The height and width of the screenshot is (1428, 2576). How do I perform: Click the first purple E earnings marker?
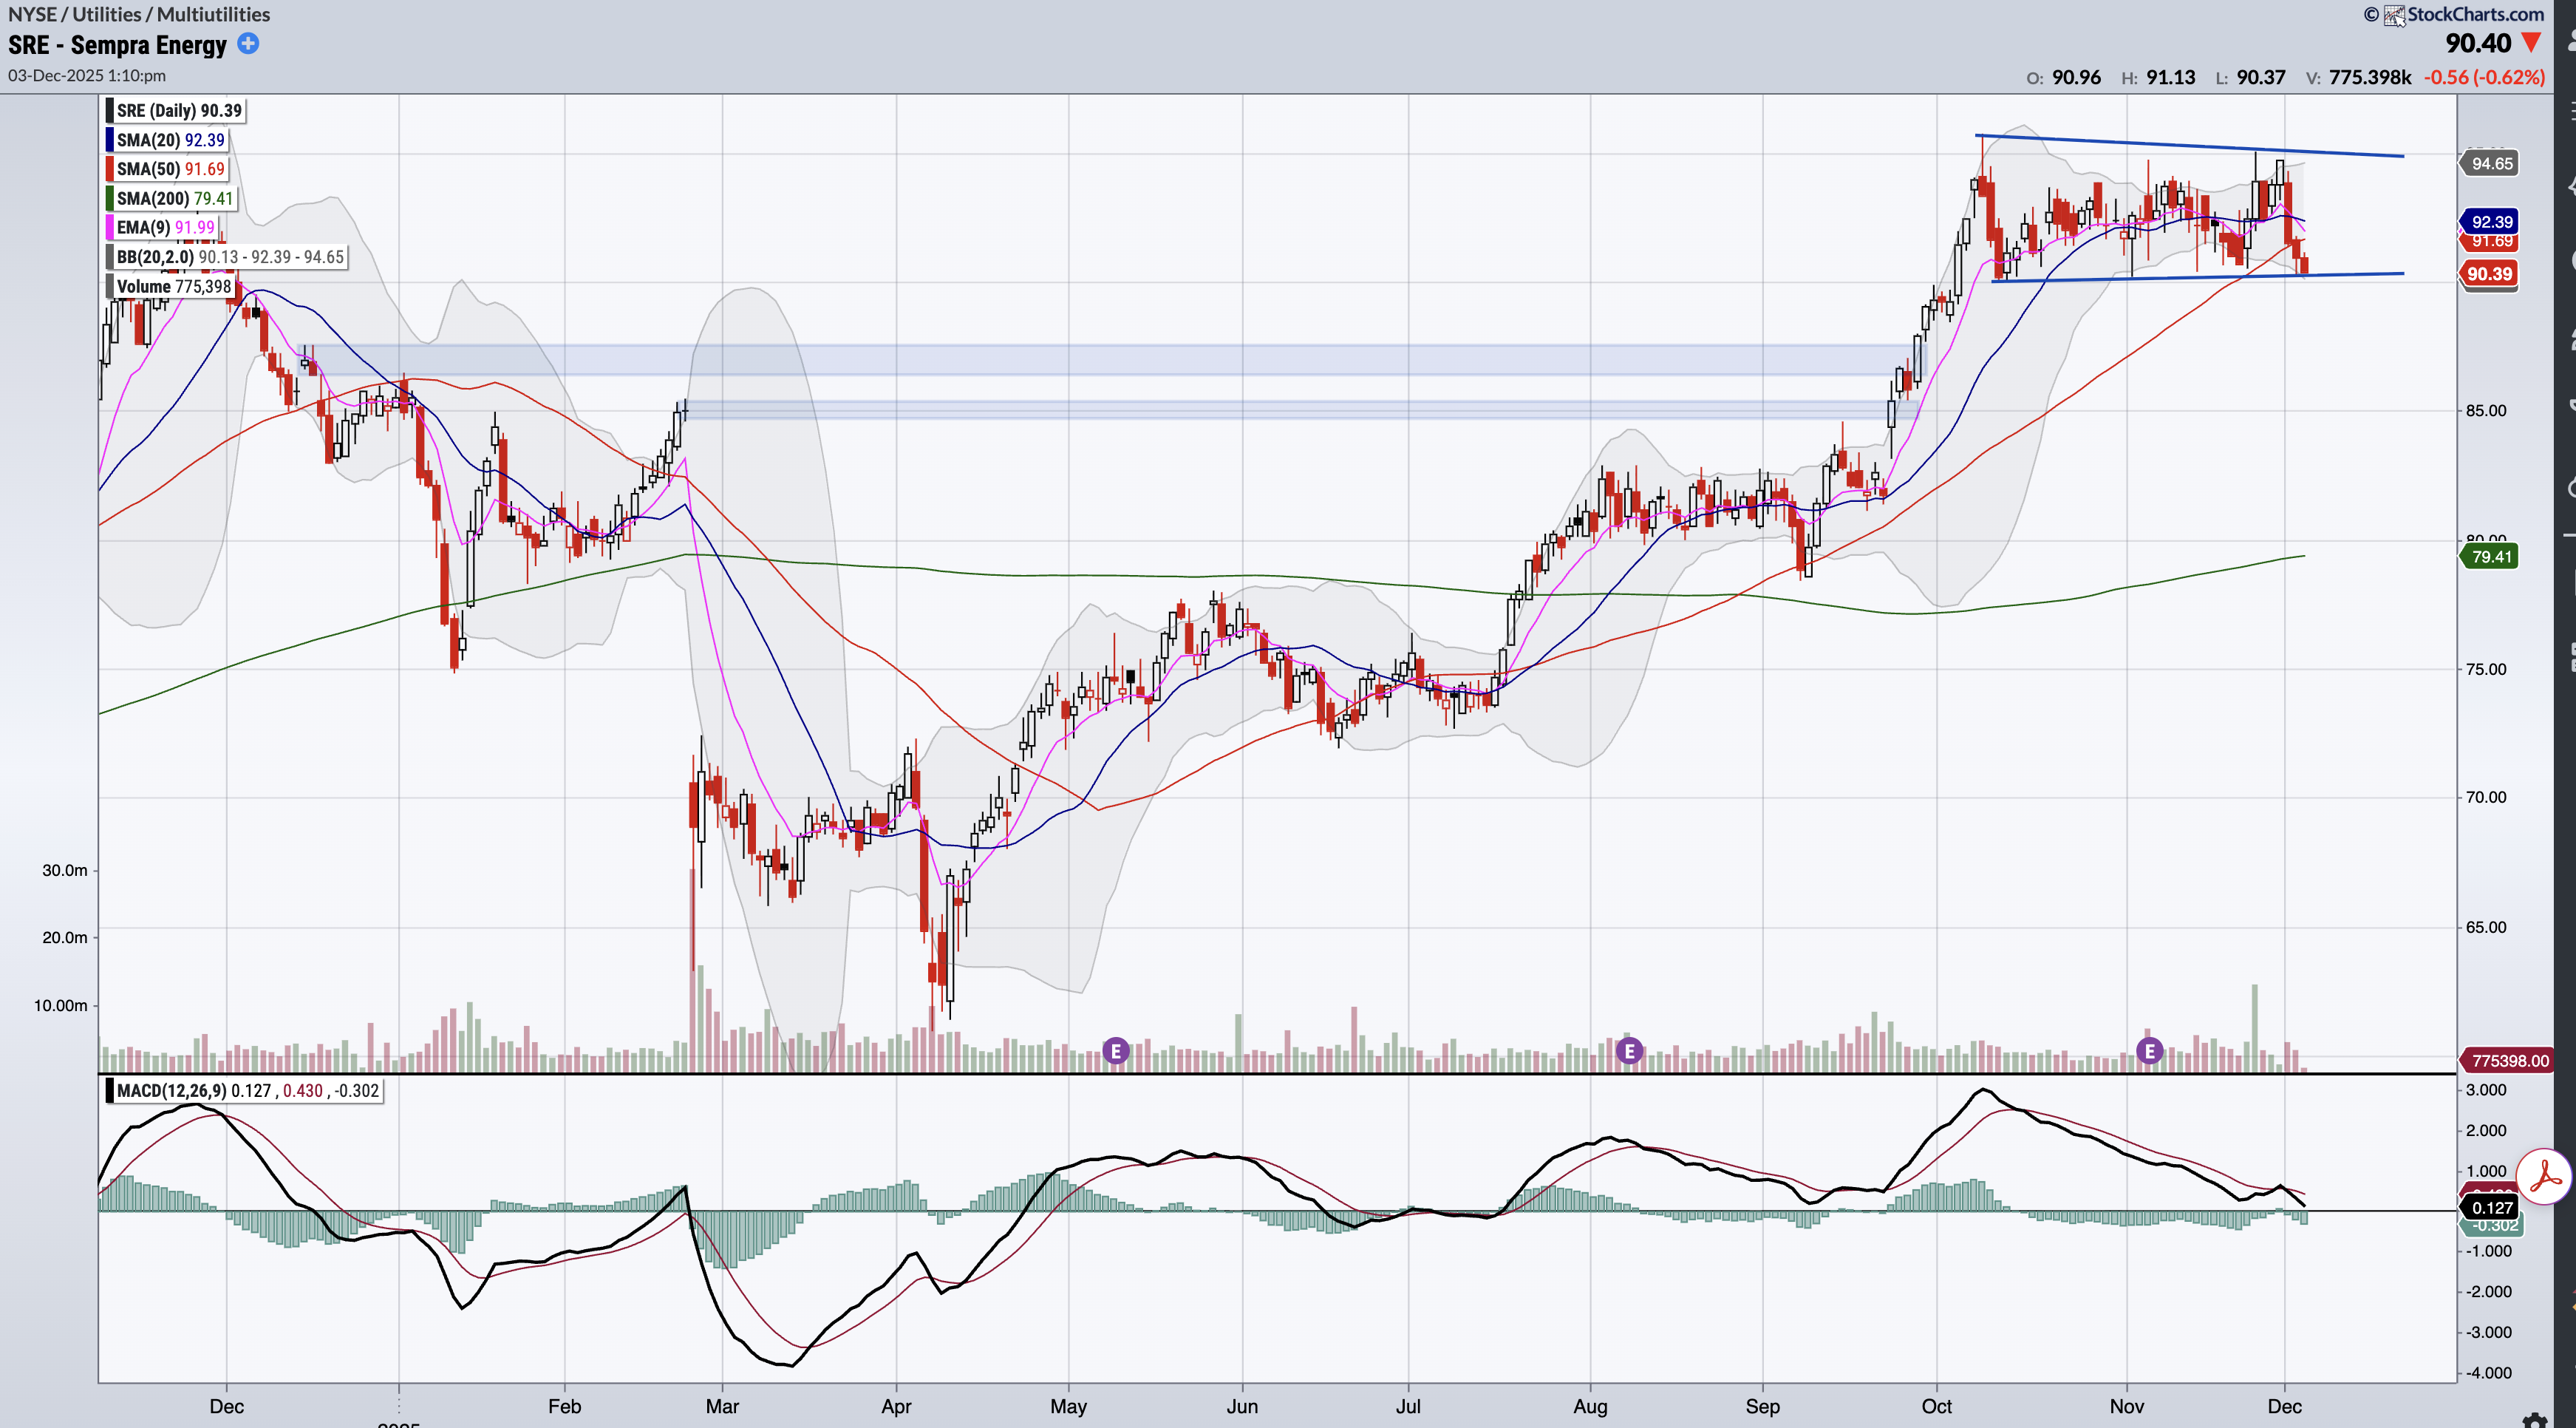click(1116, 1051)
